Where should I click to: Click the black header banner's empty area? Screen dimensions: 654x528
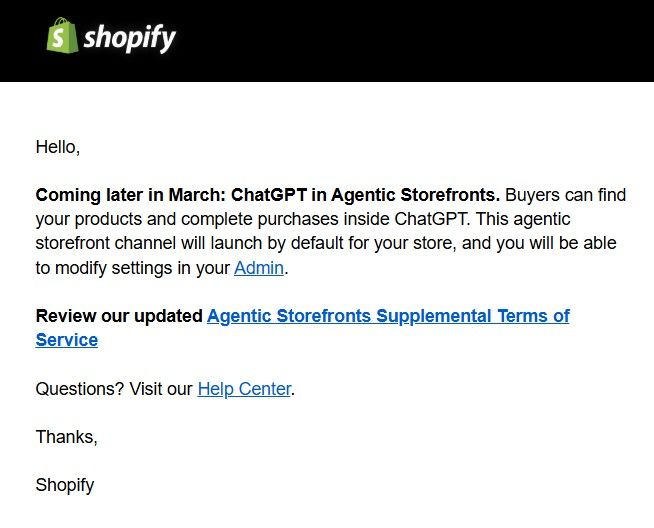click(x=420, y=40)
